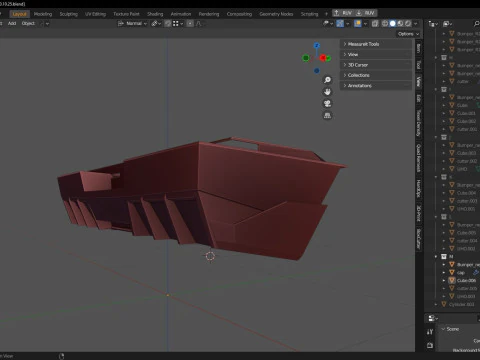480x360 pixels.
Task: Click the blue Z axis on navigation gizmo
Action: click(x=317, y=45)
